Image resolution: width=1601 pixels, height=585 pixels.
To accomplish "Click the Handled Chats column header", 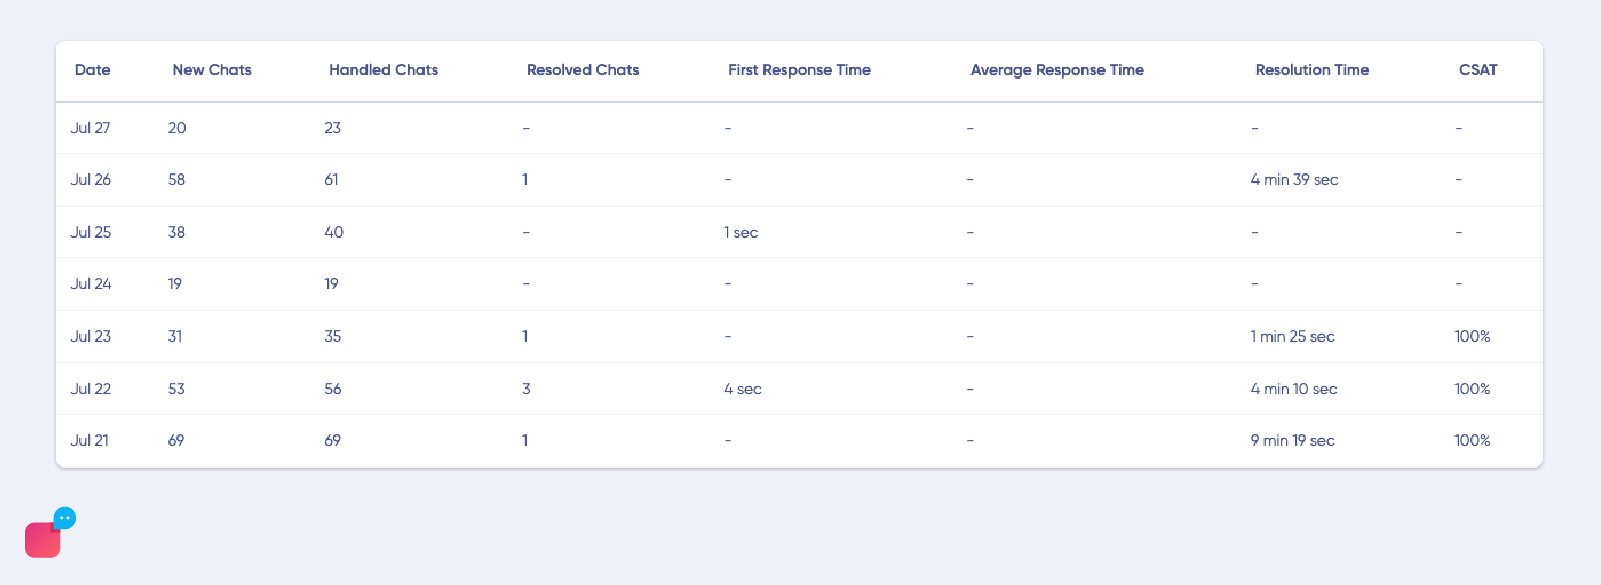I will coord(383,70).
